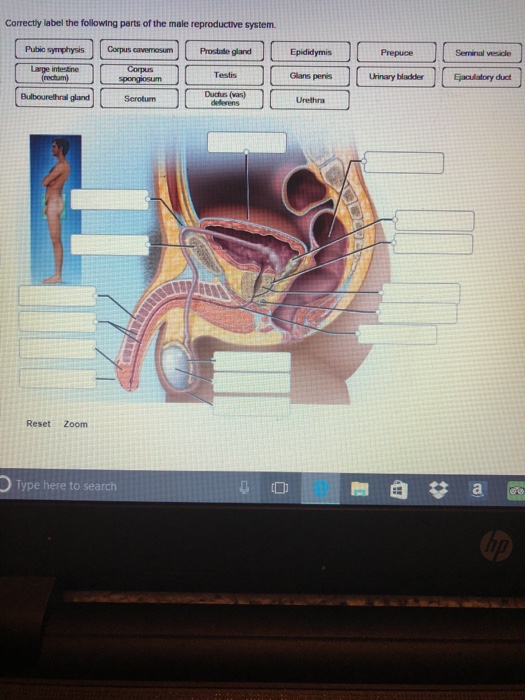Choose the Ejaculatory duct label tile
This screenshot has width=525, height=700.
482,77
